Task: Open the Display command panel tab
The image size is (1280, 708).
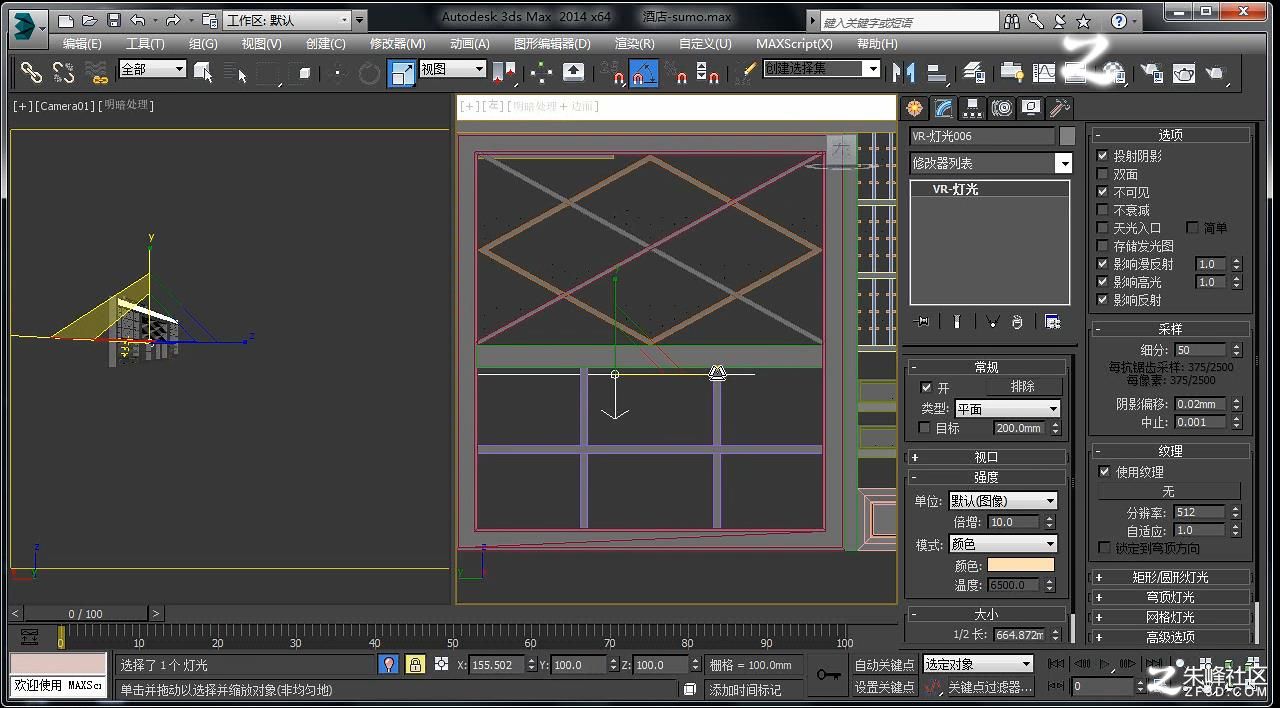Action: coord(1030,108)
